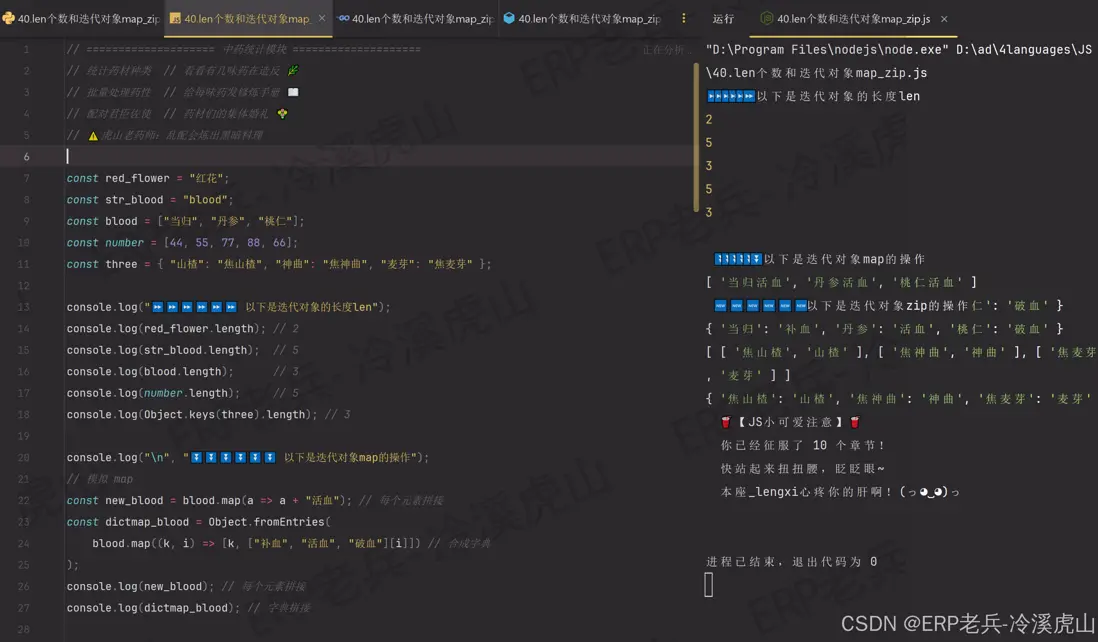This screenshot has height=642, width=1098.
Task: Click 'Object.keys(three).length' on line 18
Action: click(x=225, y=414)
